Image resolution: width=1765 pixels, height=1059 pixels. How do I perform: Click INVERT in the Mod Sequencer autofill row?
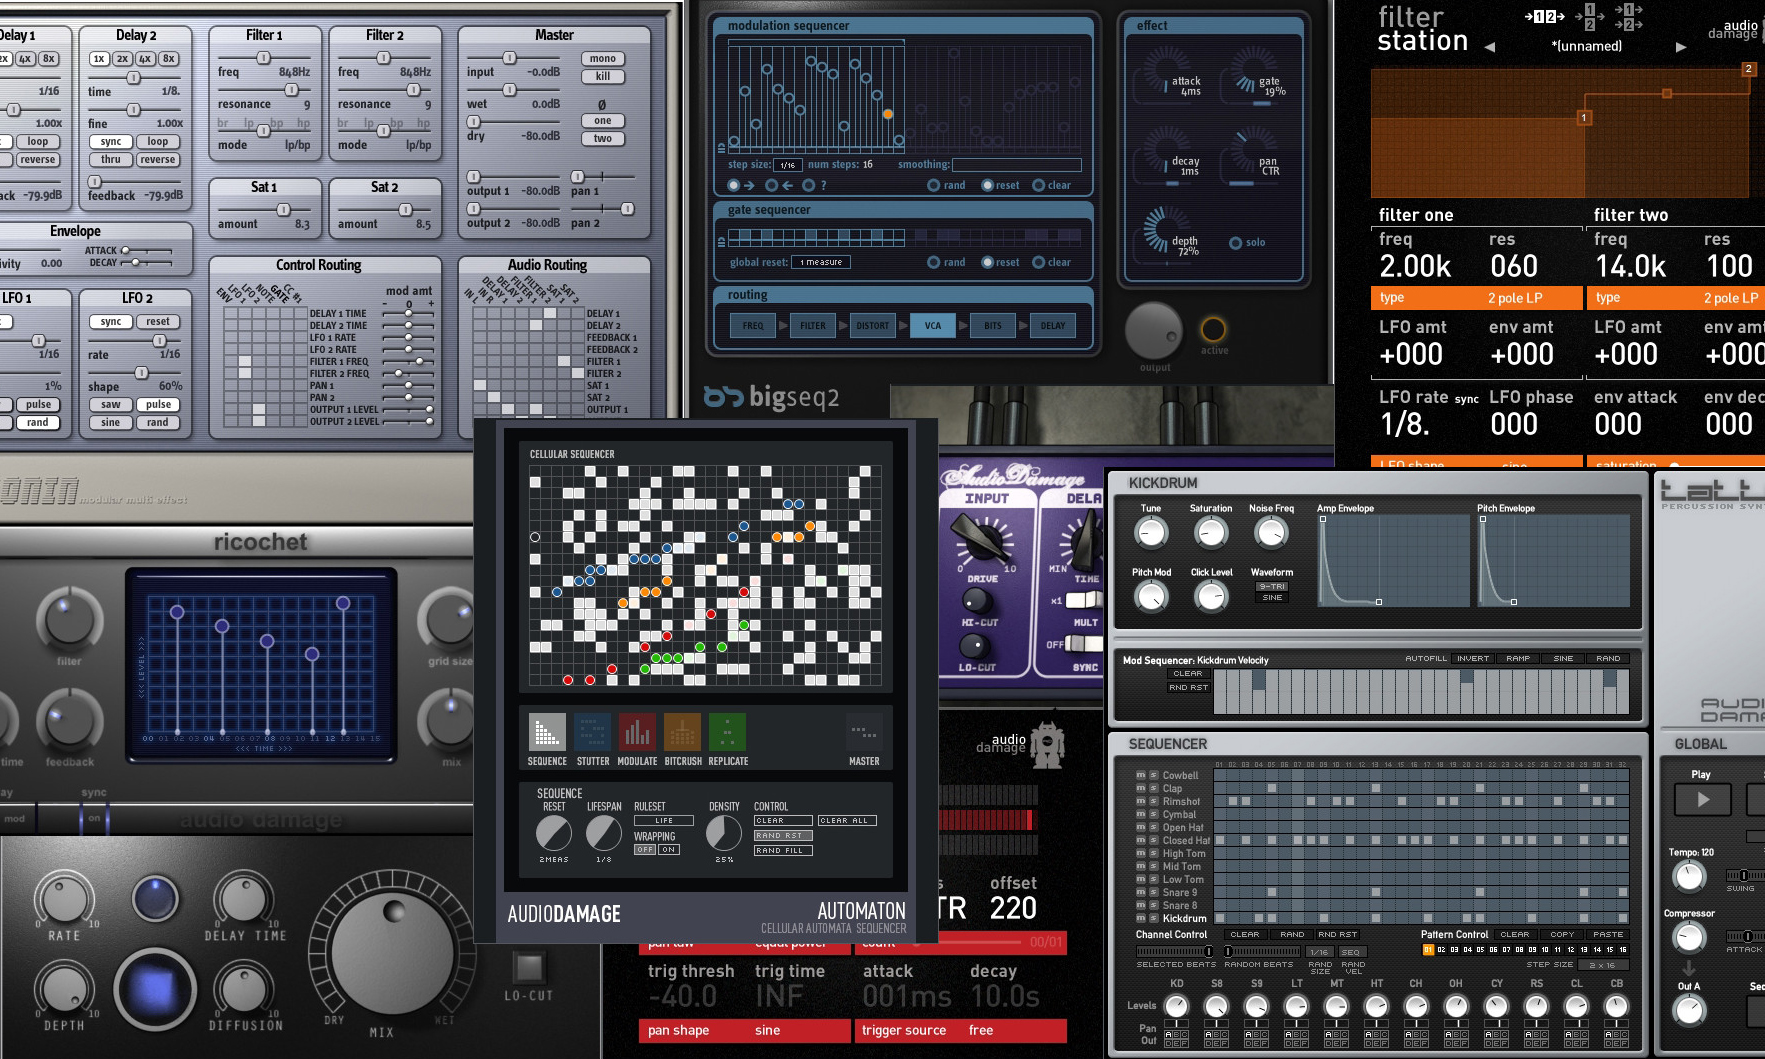1473,659
